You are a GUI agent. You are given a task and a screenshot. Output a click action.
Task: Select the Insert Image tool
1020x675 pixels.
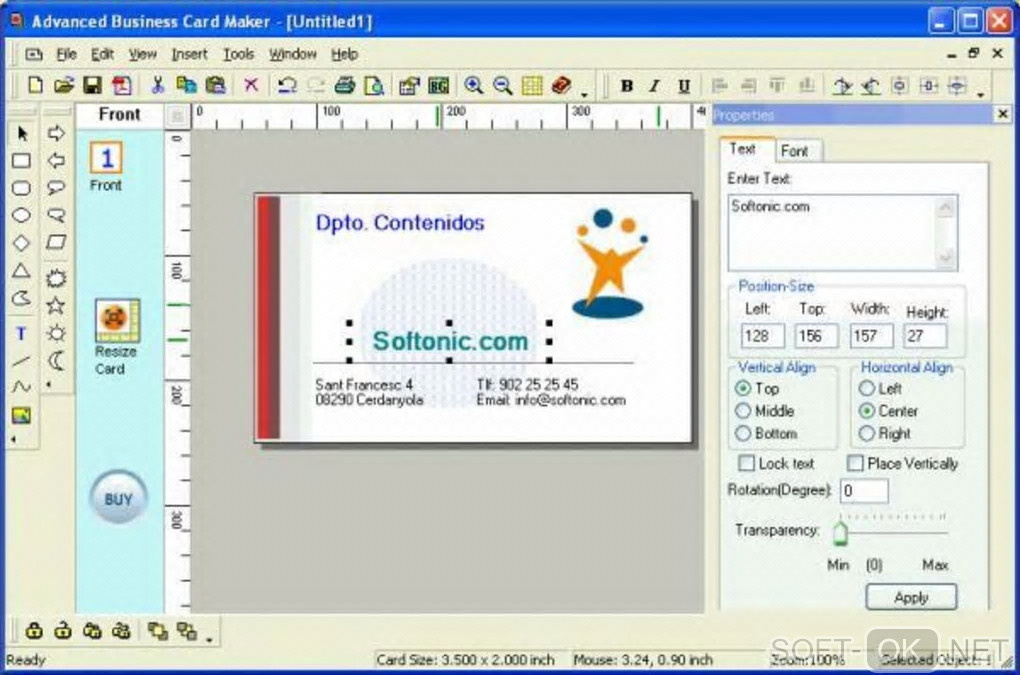(21, 416)
